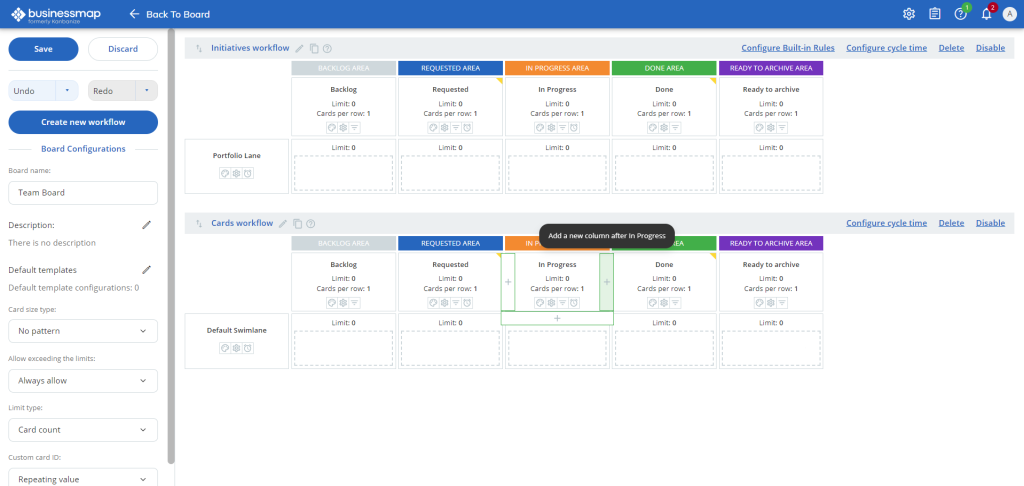The height and width of the screenshot is (486, 1024).
Task: Click alarm clock on Cards workflow Requested column
Action: (467, 303)
